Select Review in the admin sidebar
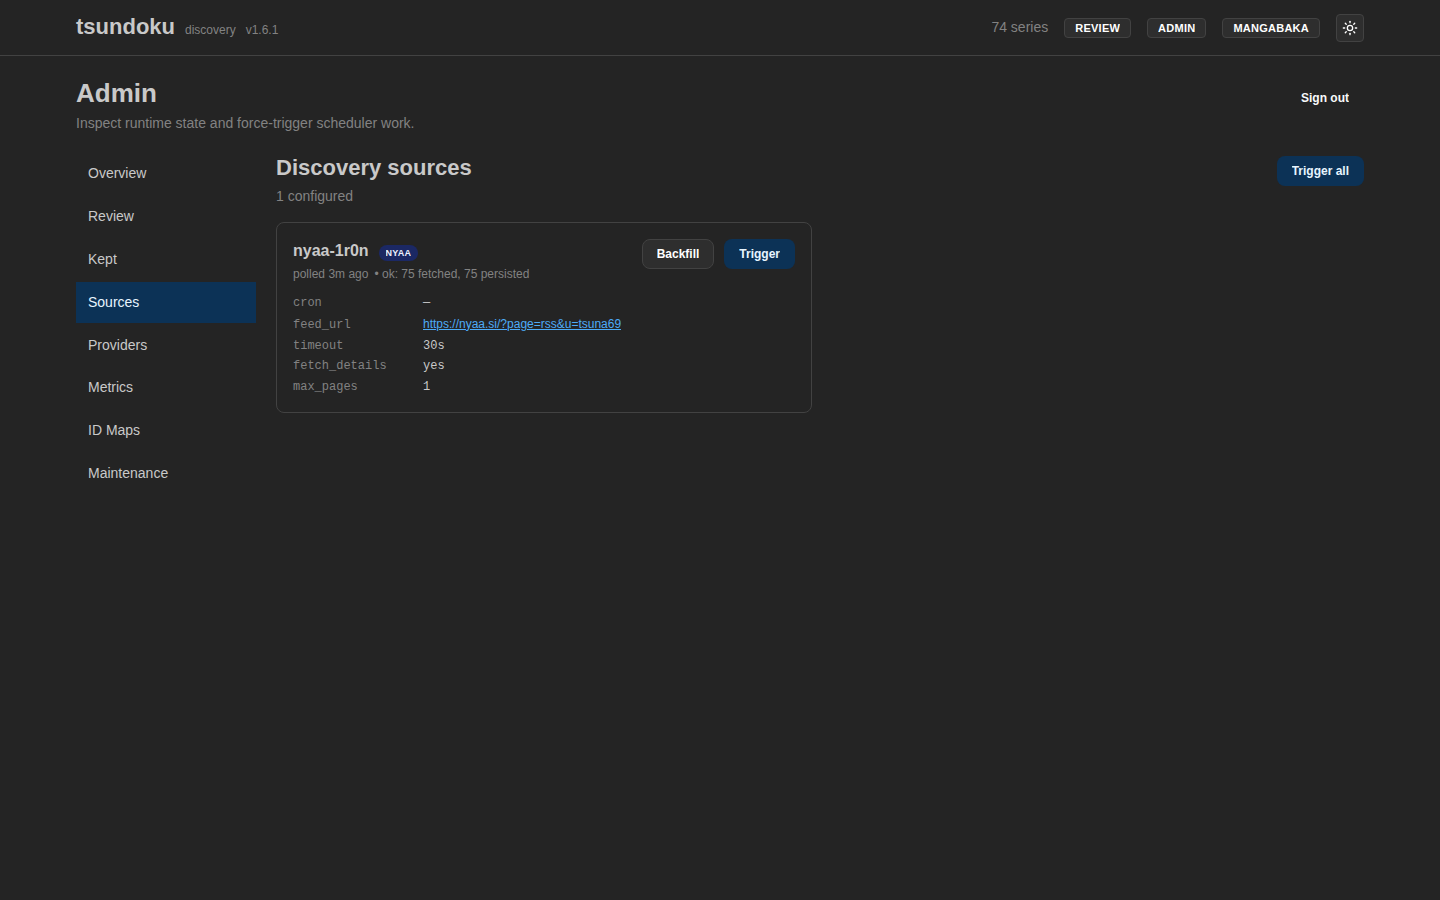Screen dimensions: 1440x900 166,216
